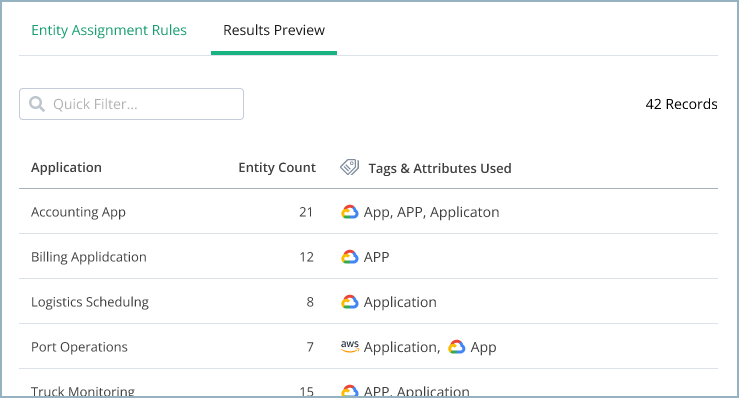Screen dimensions: 739x398
Task: Click entity count 15 for Truck Monitoring
Action: (x=306, y=391)
